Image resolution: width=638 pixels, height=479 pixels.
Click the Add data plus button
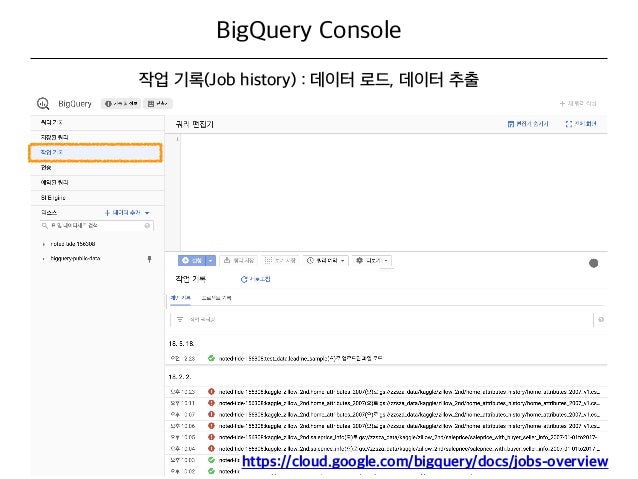click(x=122, y=212)
